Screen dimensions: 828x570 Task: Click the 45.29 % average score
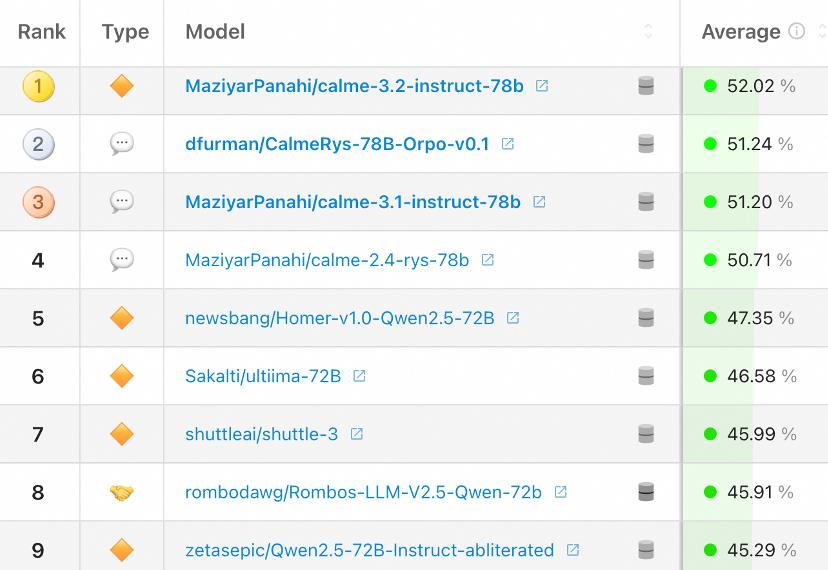coord(761,550)
